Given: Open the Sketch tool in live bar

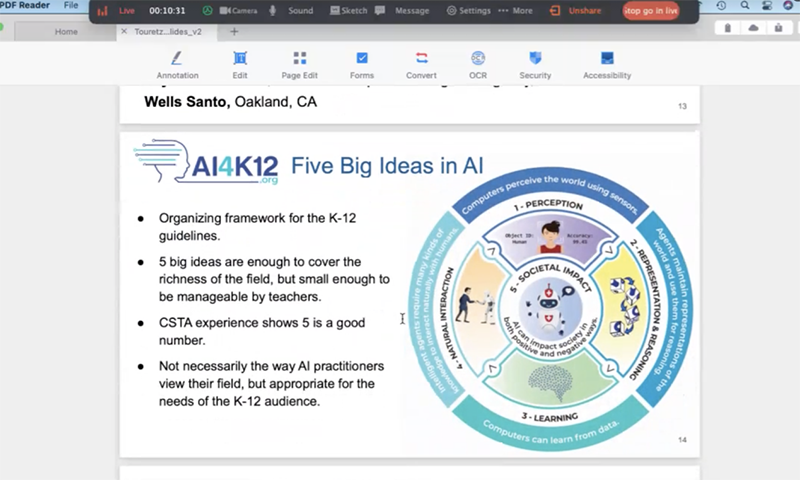Looking at the screenshot, I should pos(349,11).
